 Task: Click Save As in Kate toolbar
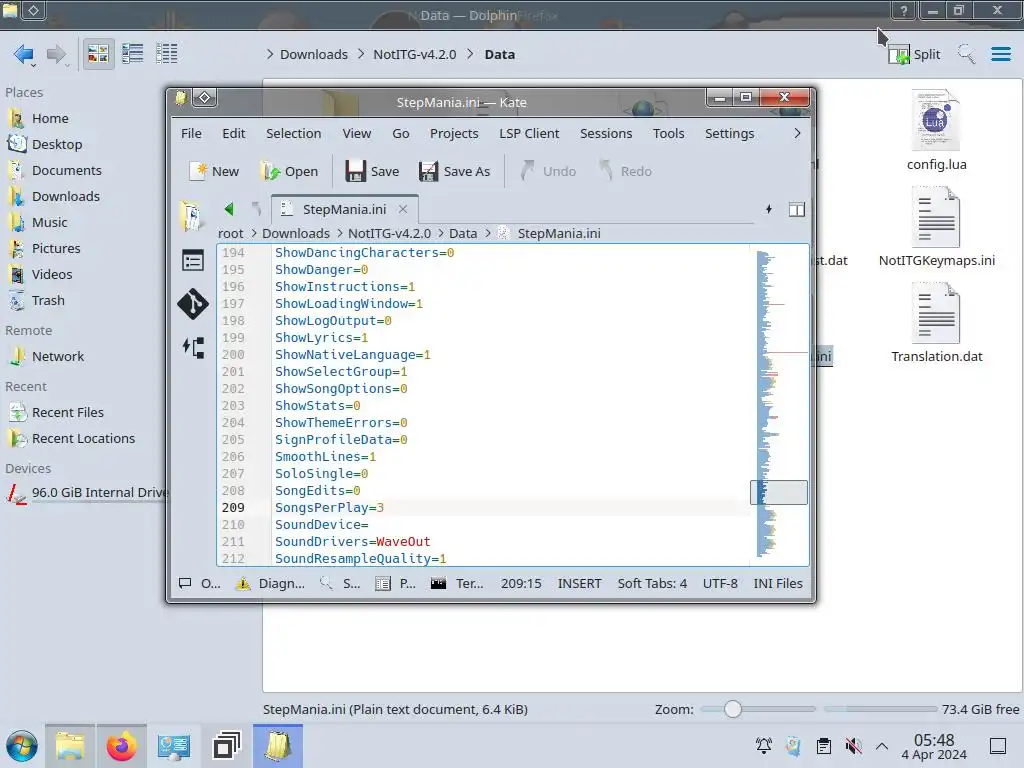(455, 171)
